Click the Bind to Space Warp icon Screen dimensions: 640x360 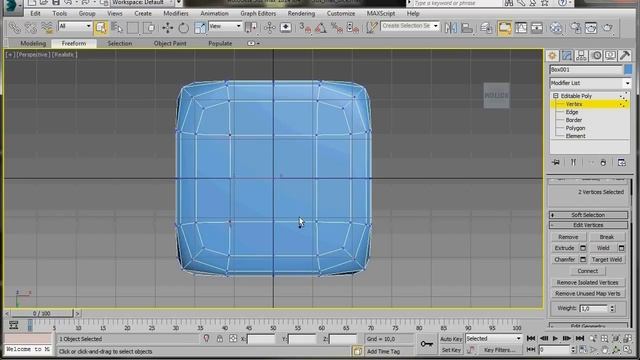[47, 28]
